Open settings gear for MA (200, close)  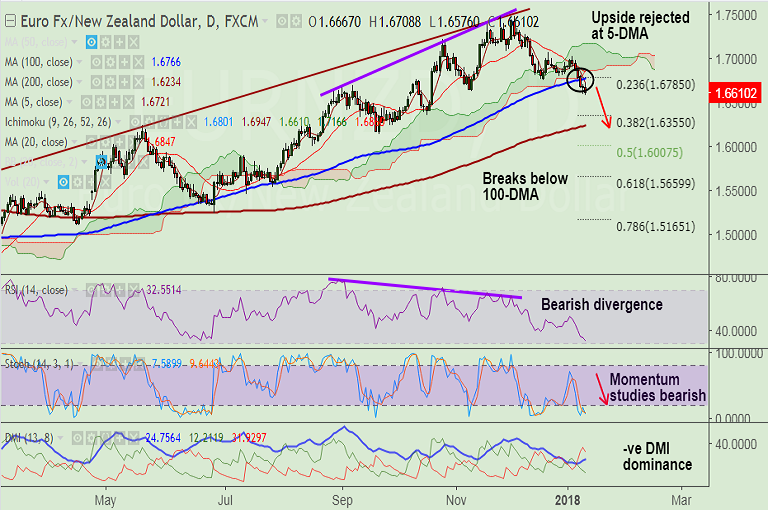point(110,82)
